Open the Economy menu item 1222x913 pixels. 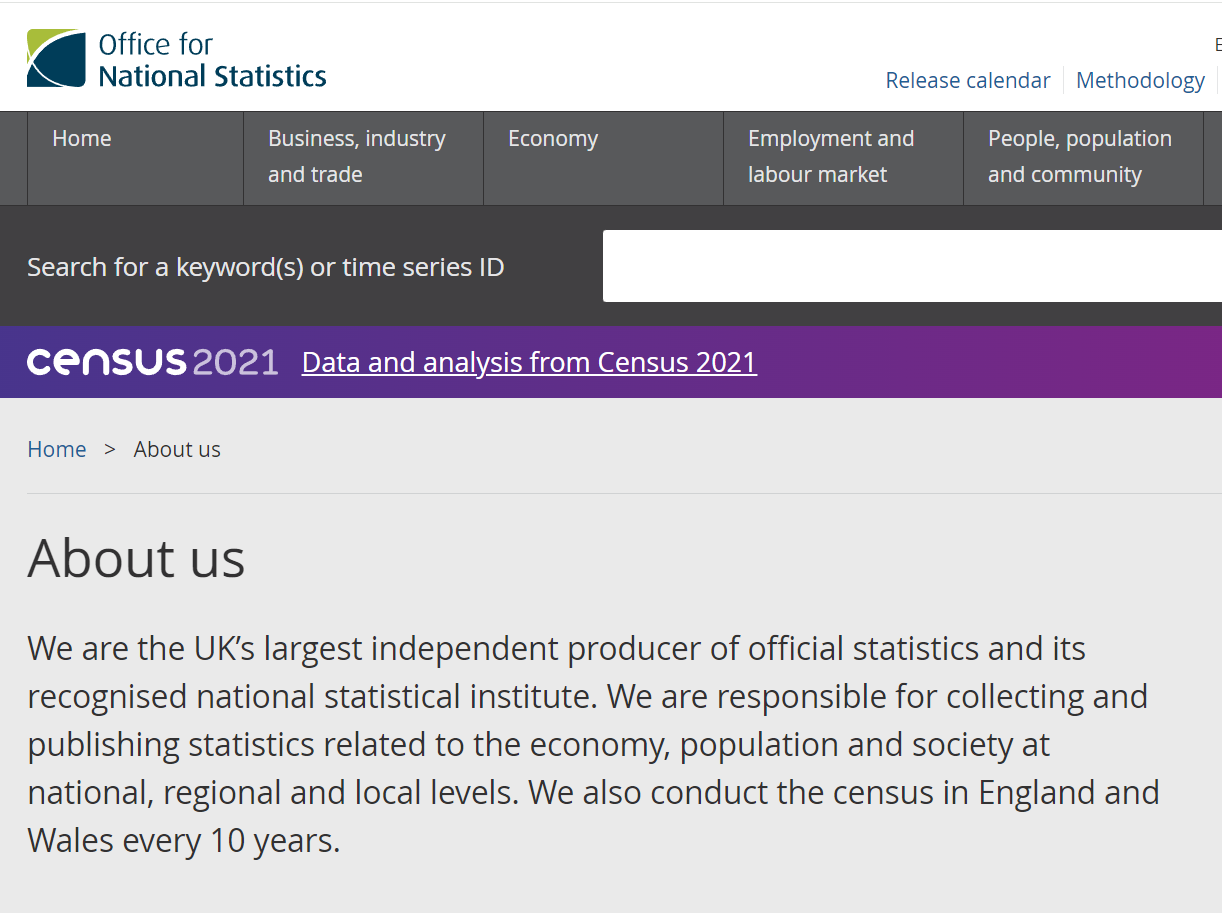(604, 158)
